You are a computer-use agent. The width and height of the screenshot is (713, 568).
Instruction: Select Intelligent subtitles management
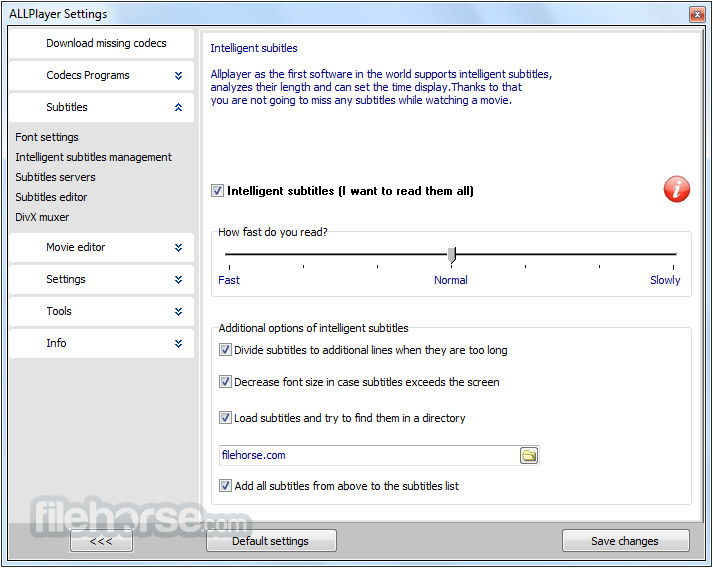click(x=93, y=157)
